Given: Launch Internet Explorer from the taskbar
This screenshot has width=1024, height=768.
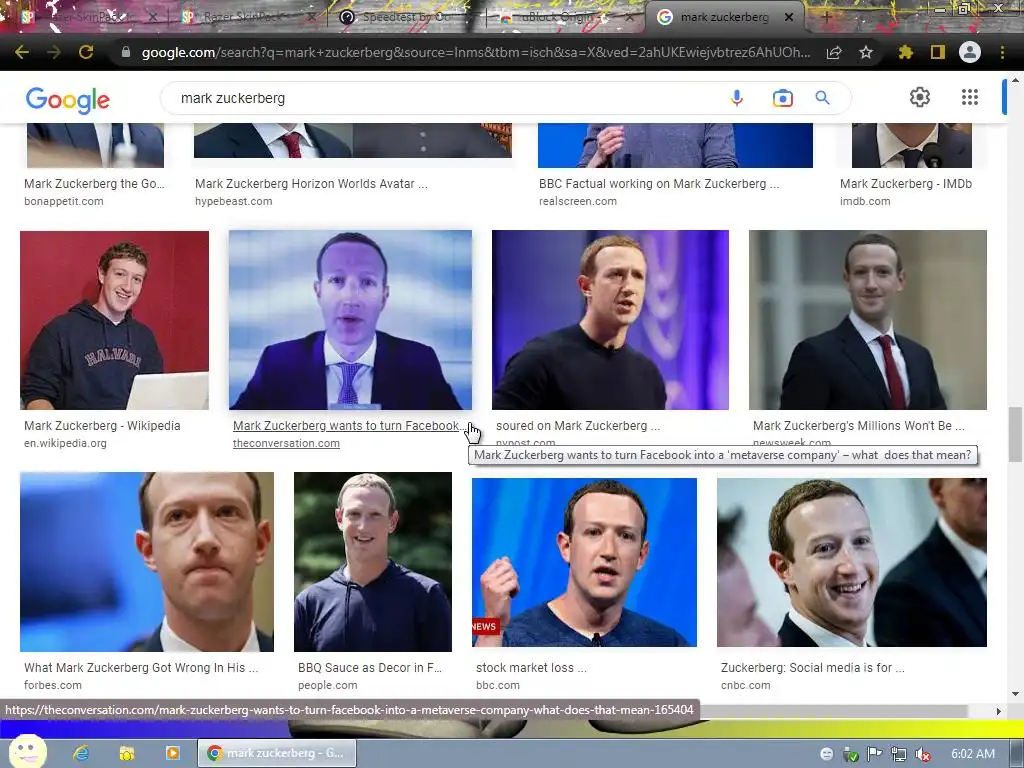Looking at the screenshot, I should pos(81,753).
